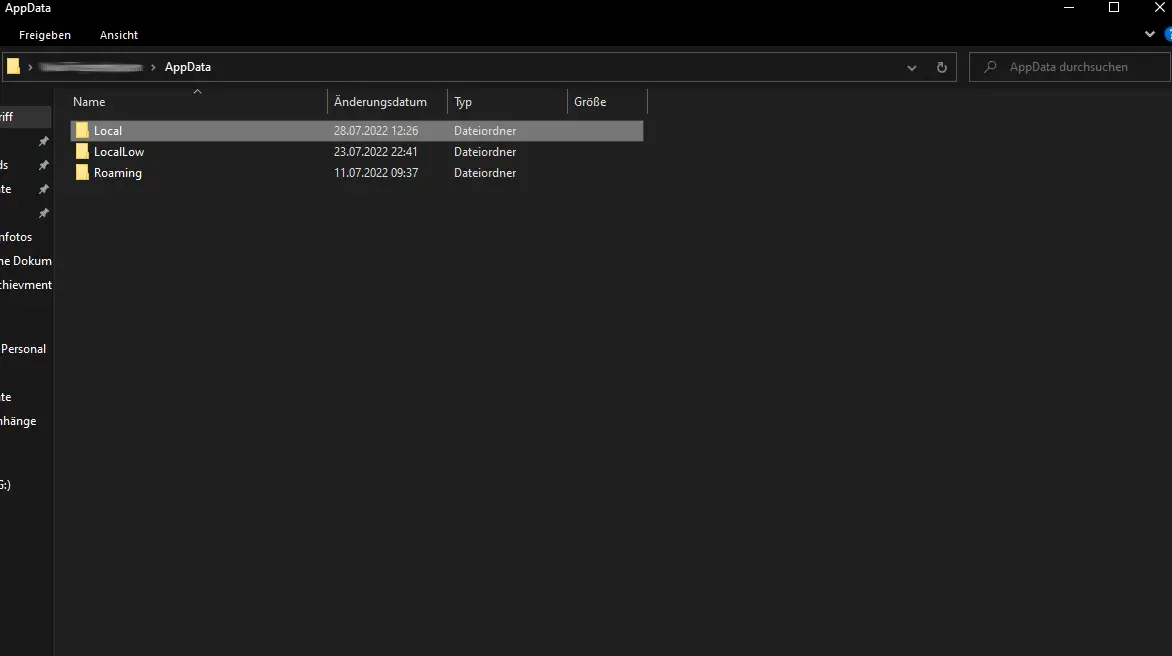Select the Local folder row
1172x656 pixels.
tap(357, 131)
